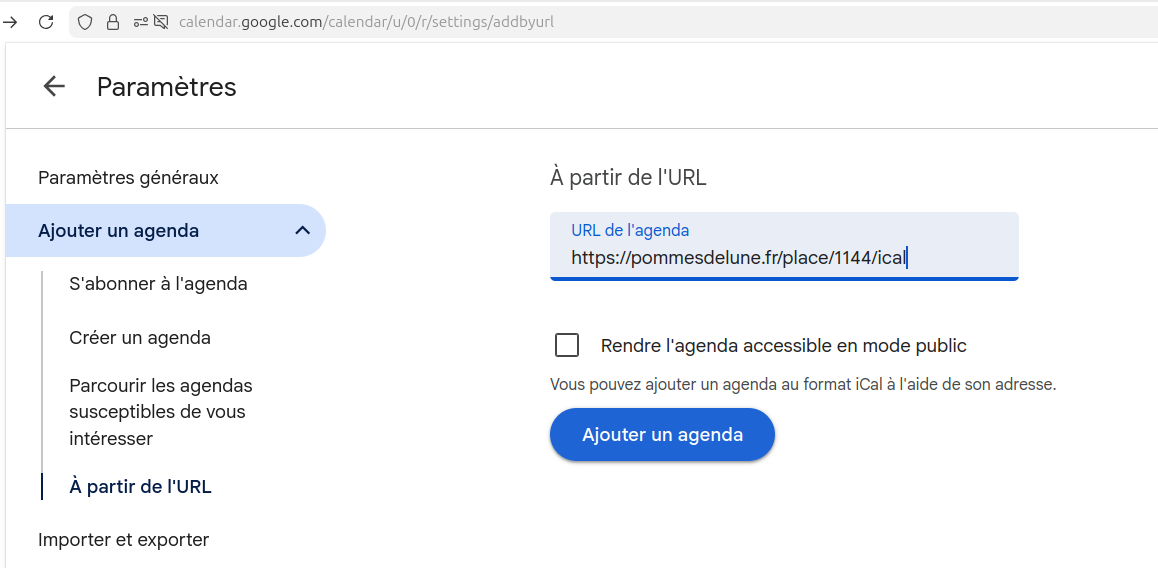Click the back arrow next to Paramètres
This screenshot has height=568, width=1158.
pyautogui.click(x=54, y=87)
